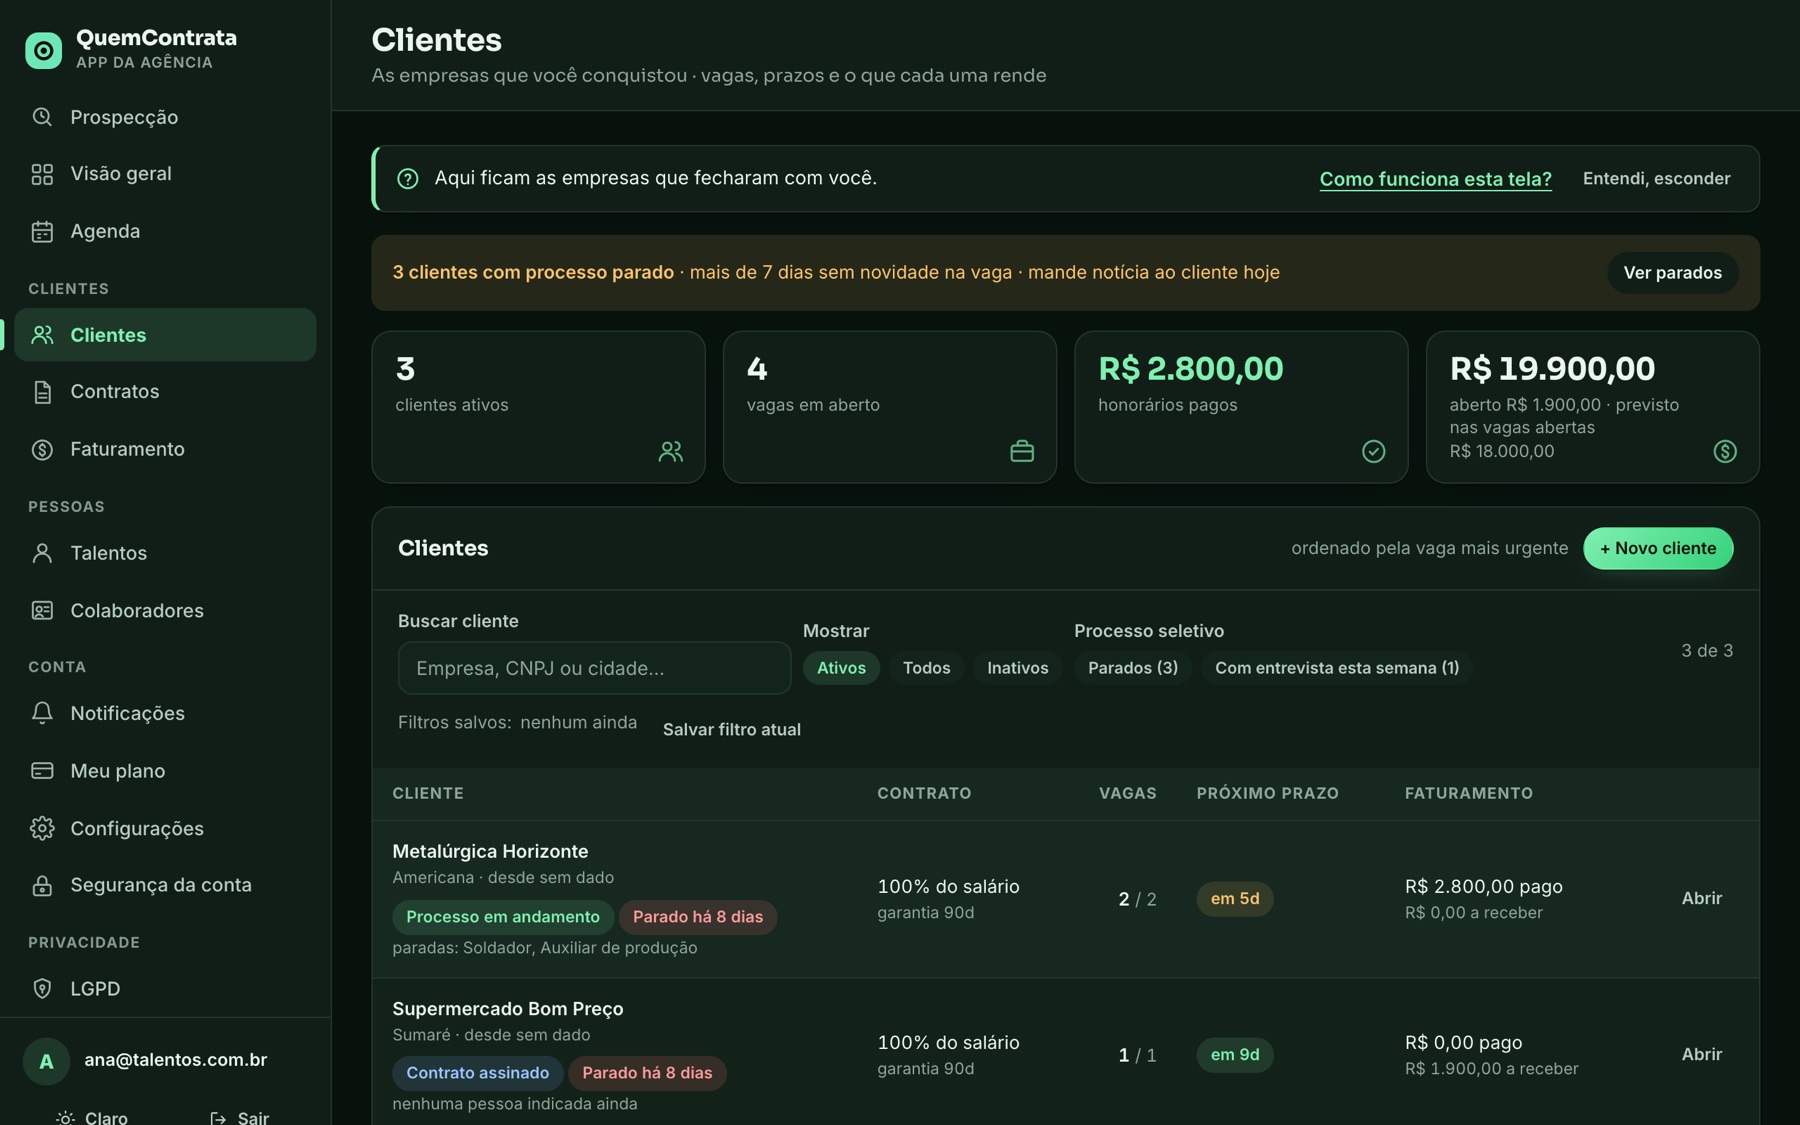The width and height of the screenshot is (1800, 1125).
Task: Click the + Novo cliente button
Action: click(1658, 548)
